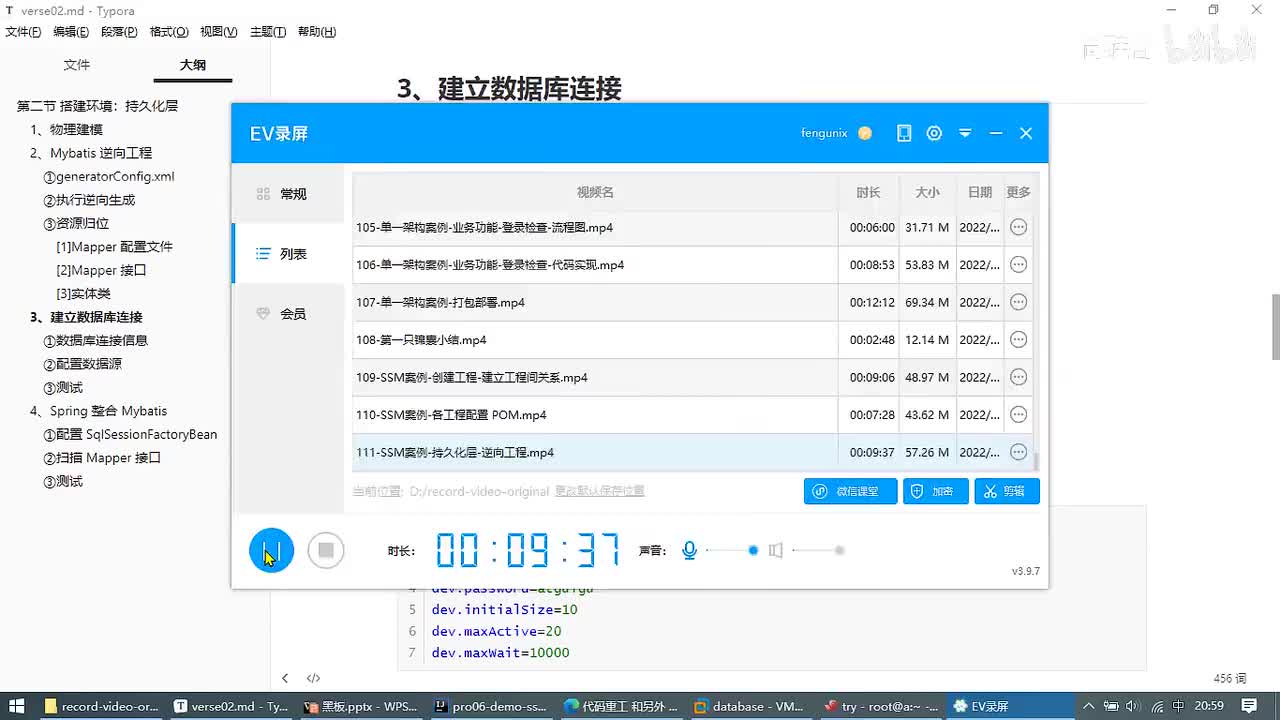Open the 文件(F) menu in Typora
The image size is (1280, 720).
pos(23,32)
